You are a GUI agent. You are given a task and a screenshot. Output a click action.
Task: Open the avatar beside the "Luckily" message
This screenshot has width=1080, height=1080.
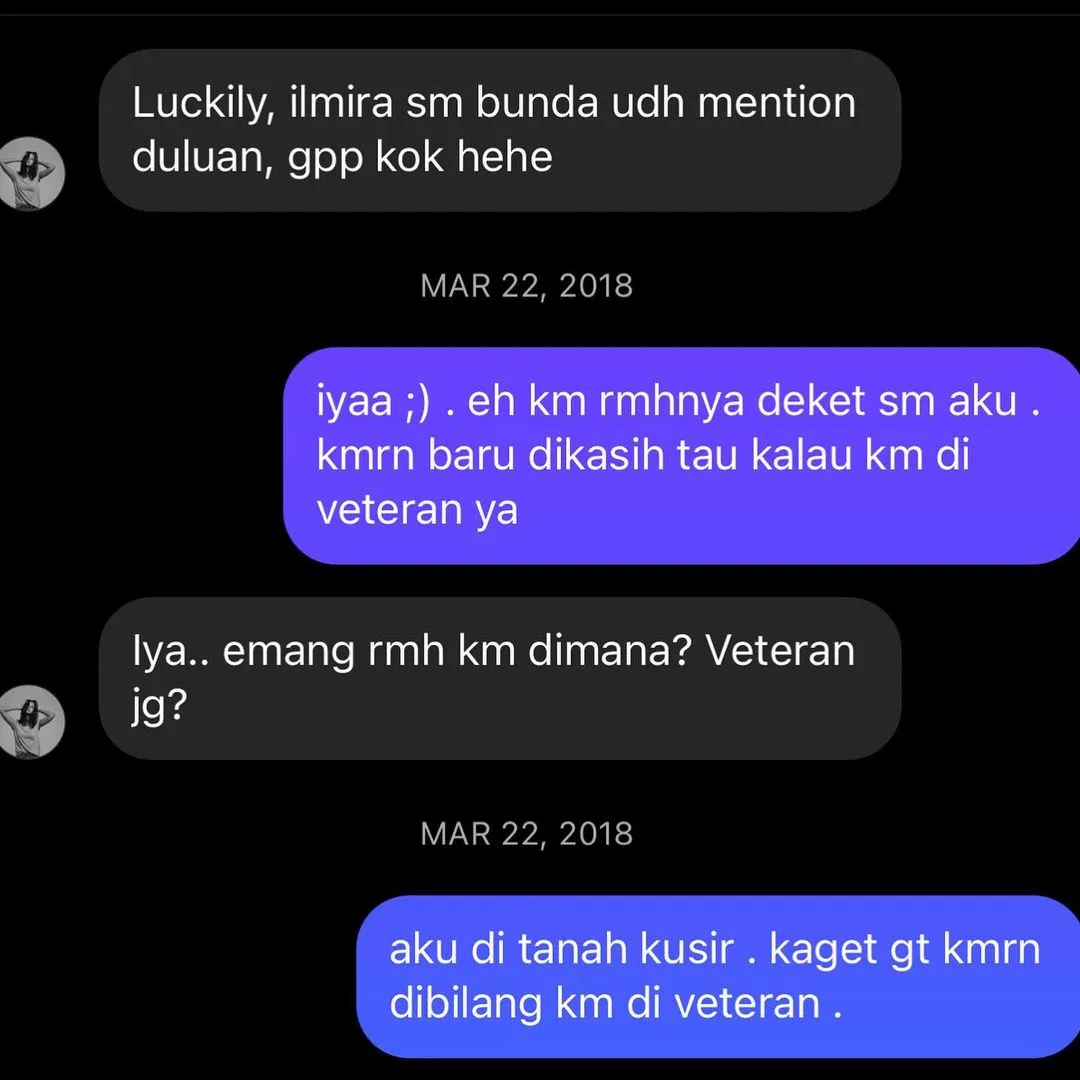pyautogui.click(x=29, y=174)
